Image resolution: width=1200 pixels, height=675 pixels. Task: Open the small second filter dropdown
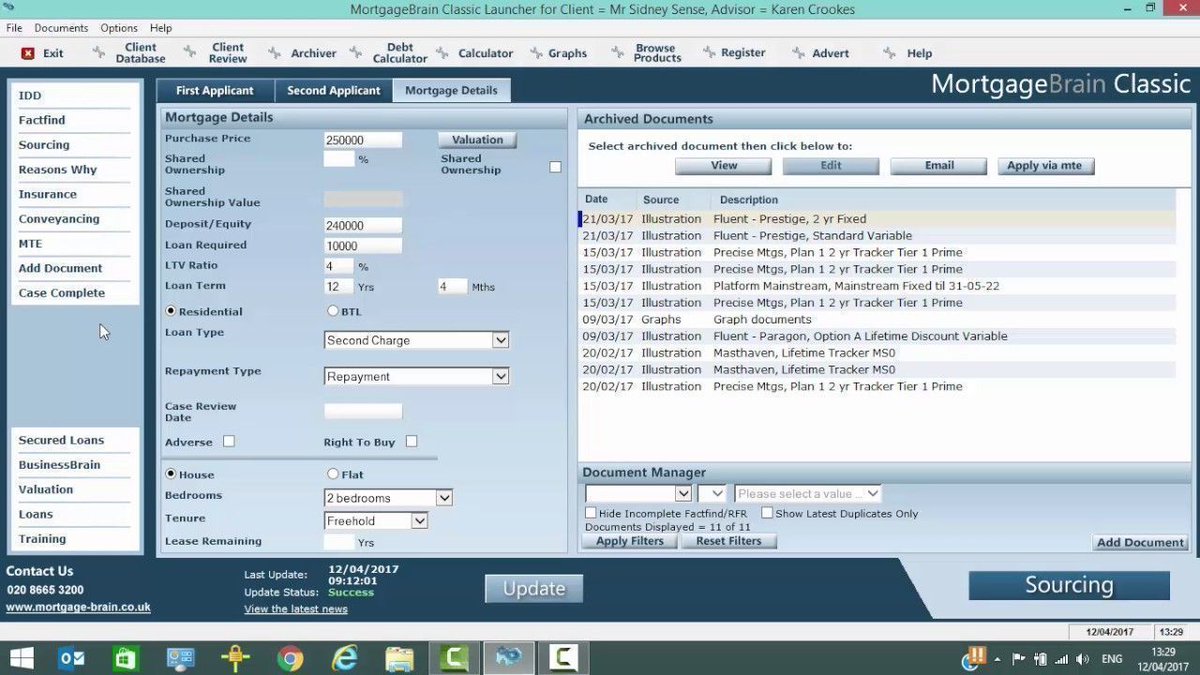(x=712, y=493)
